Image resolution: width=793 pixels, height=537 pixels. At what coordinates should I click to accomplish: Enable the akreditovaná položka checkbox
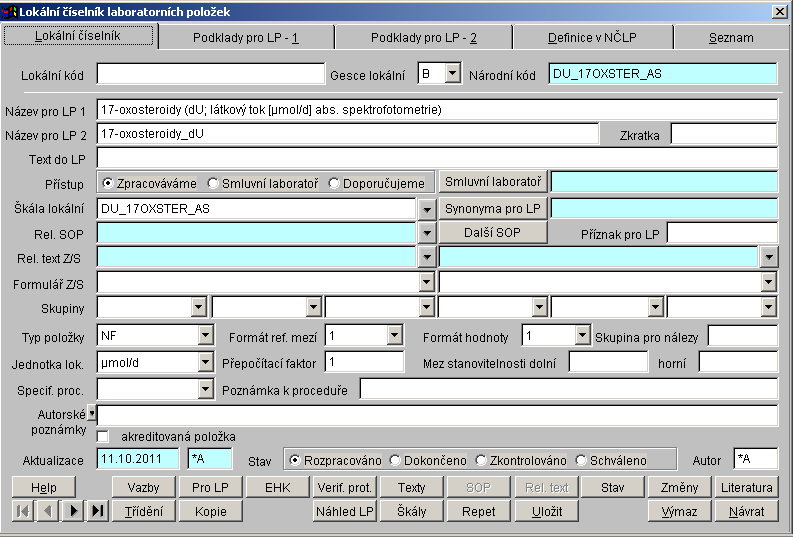pos(103,437)
